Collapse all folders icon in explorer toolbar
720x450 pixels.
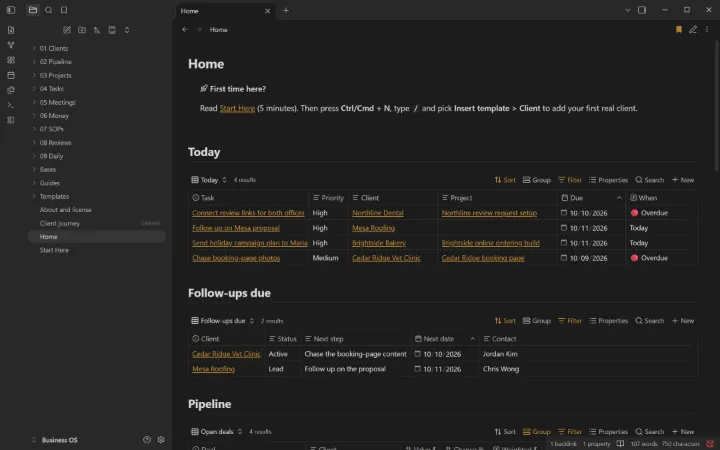pyautogui.click(x=127, y=30)
